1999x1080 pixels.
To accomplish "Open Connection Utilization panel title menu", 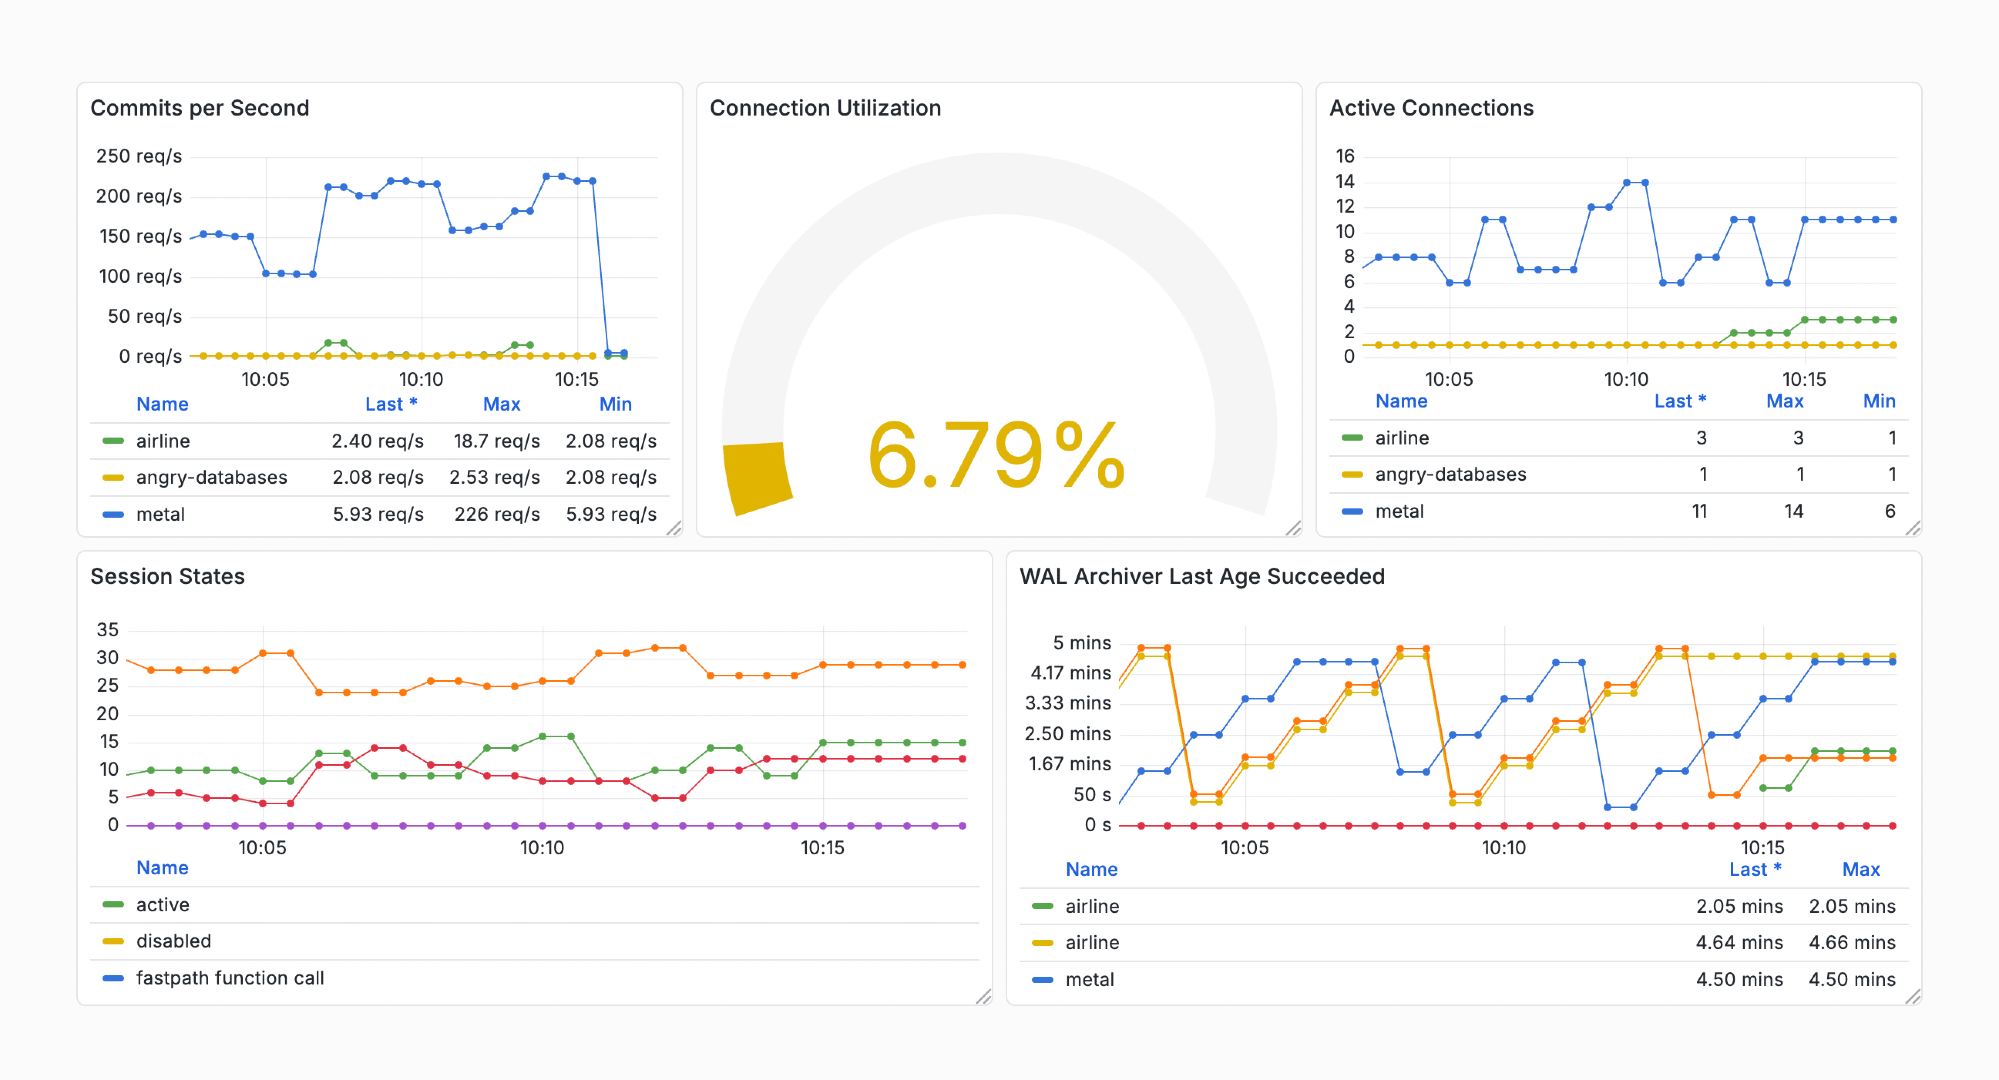I will tap(825, 108).
